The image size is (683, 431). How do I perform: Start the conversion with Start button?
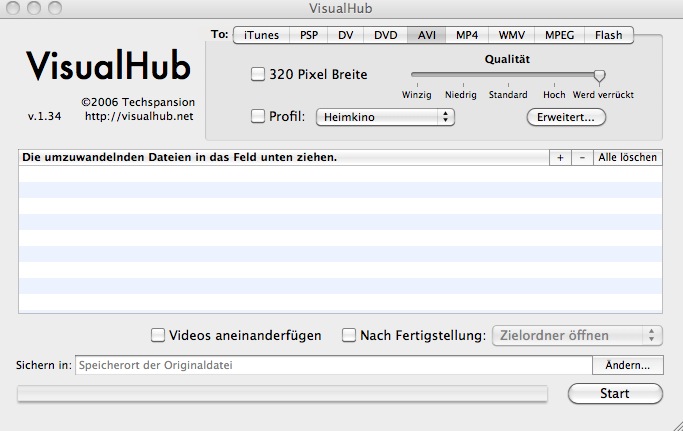tap(615, 394)
